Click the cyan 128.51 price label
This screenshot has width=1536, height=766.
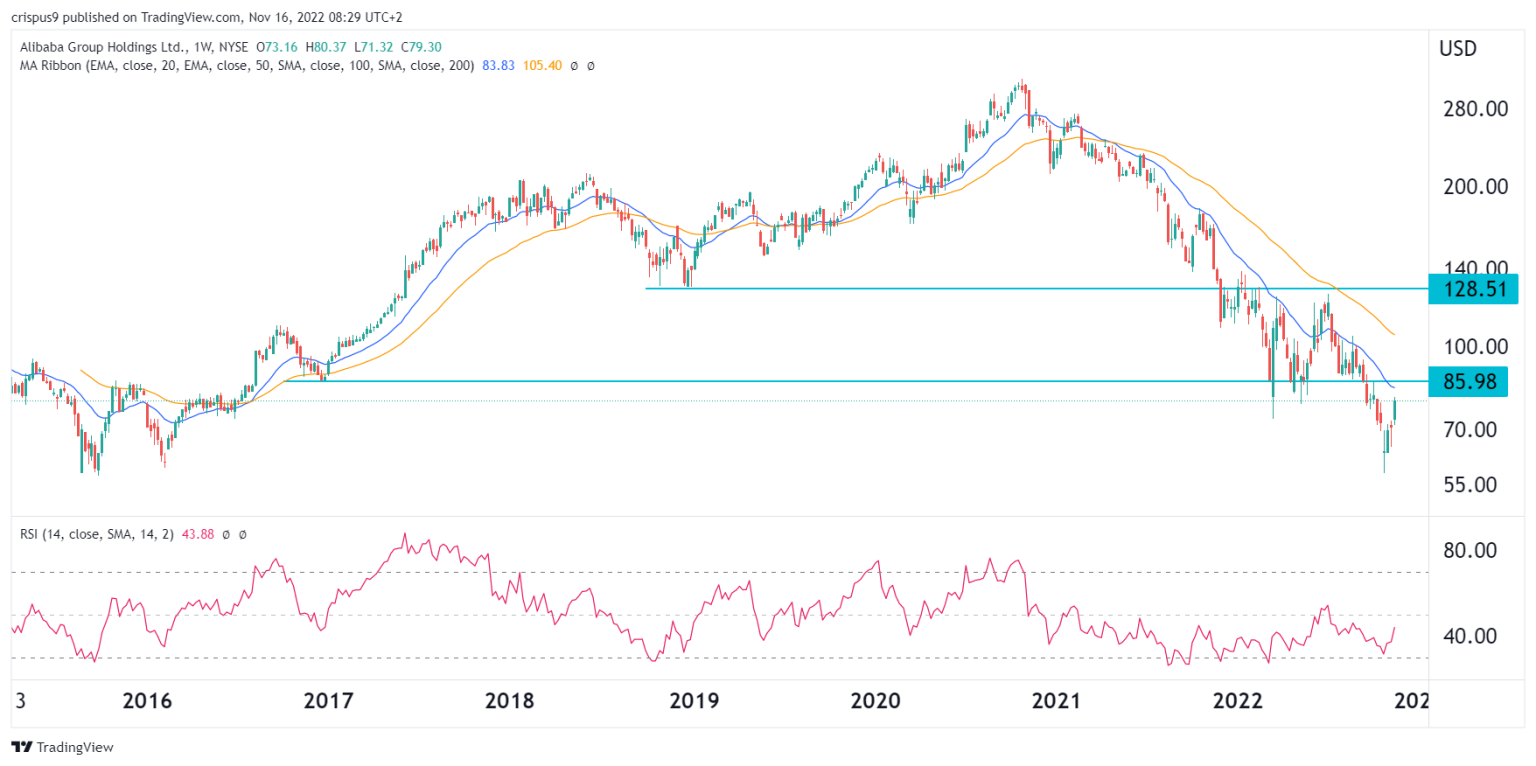point(1472,289)
